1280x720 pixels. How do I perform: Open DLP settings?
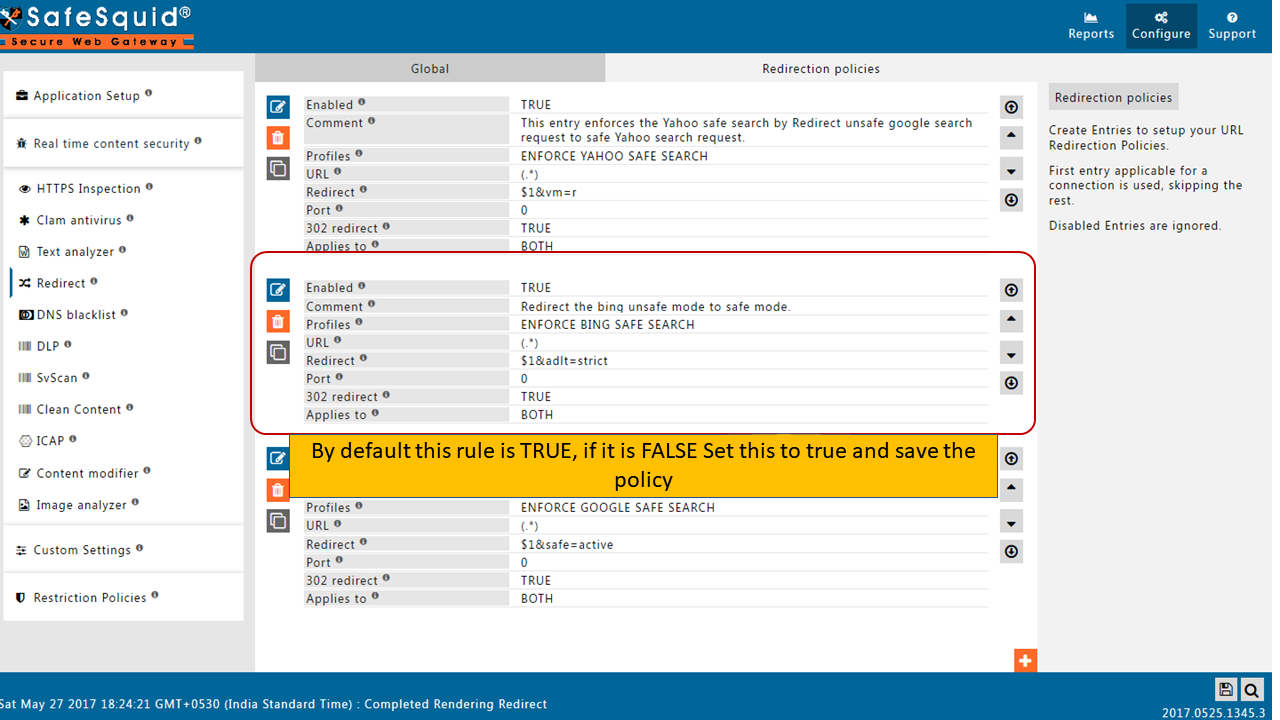(46, 346)
